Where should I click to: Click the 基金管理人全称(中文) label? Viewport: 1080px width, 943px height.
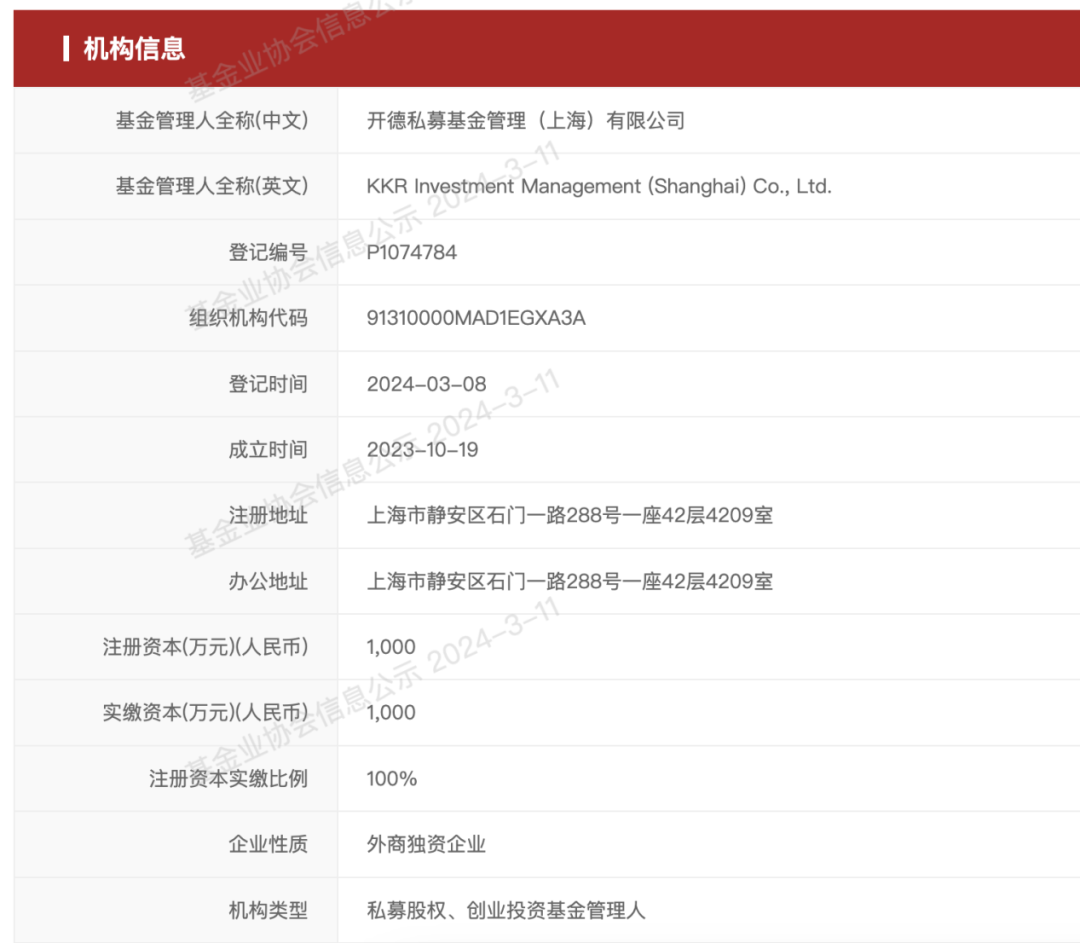211,121
